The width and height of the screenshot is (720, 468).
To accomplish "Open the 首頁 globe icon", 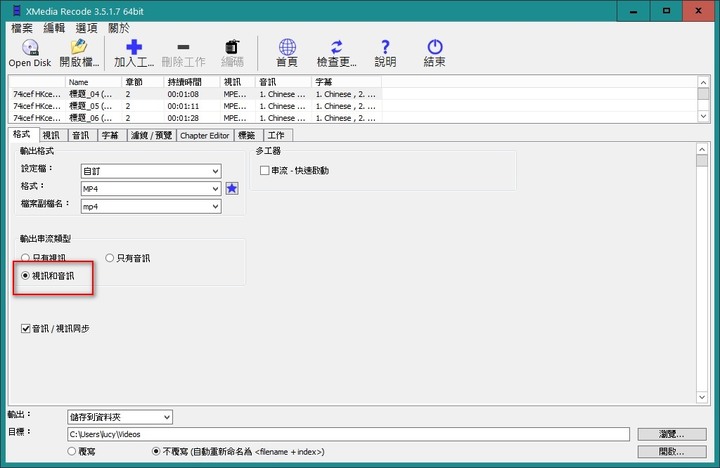I will click(x=287, y=47).
